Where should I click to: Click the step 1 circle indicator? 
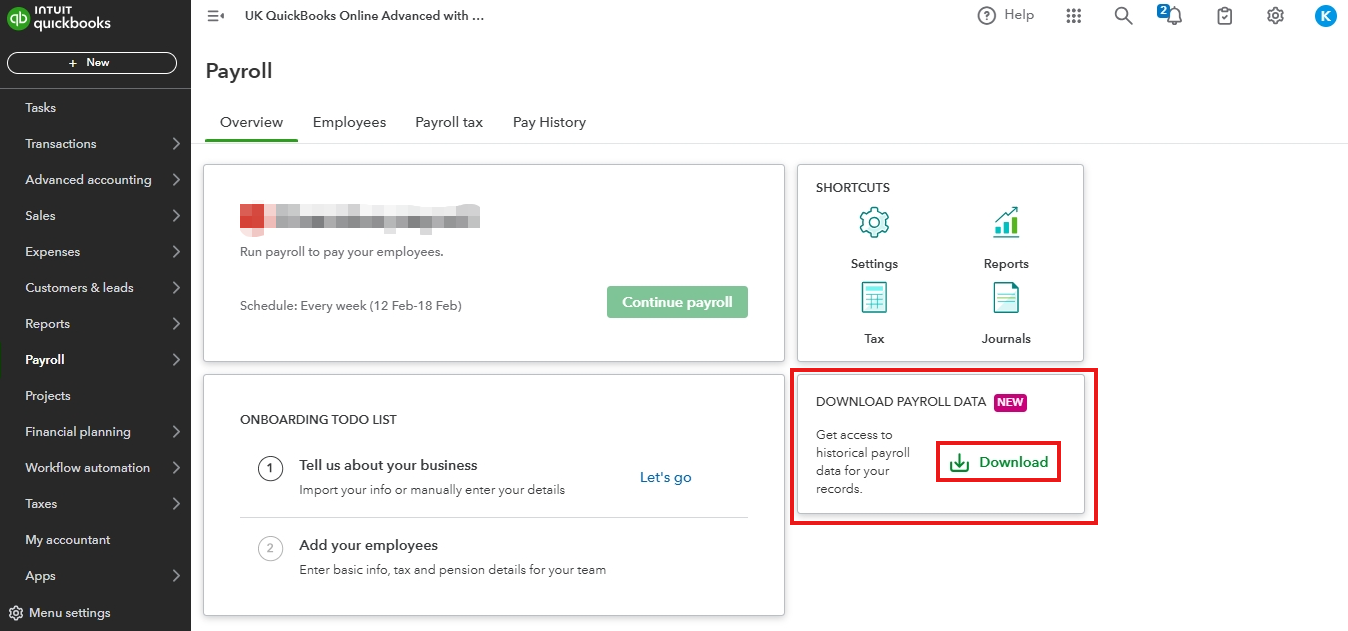click(270, 468)
